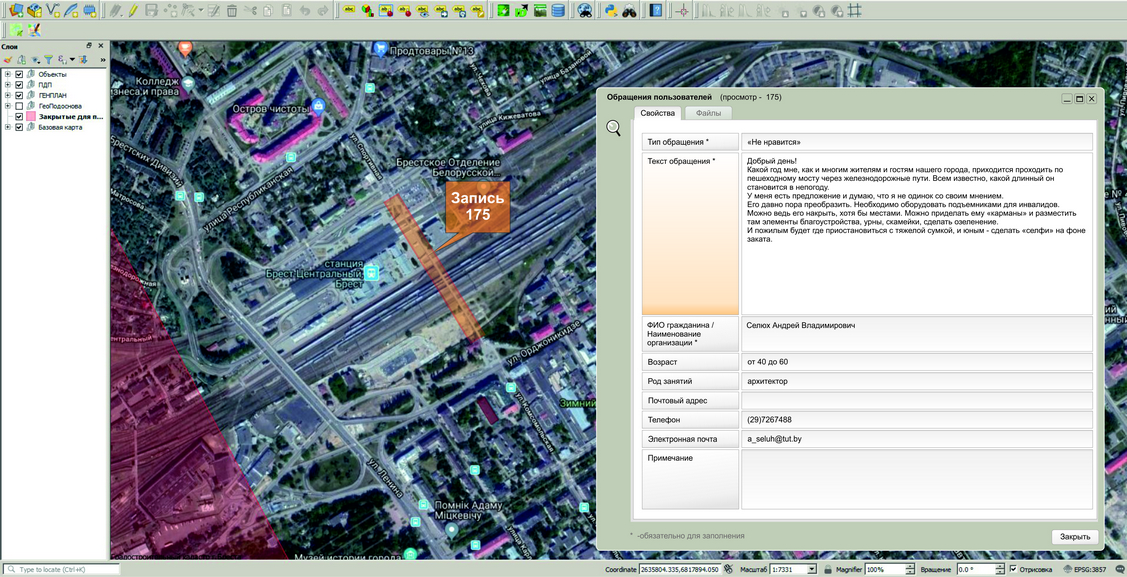Click the filter funnel icon in layers panel
The width and height of the screenshot is (1127, 577).
coord(48,60)
